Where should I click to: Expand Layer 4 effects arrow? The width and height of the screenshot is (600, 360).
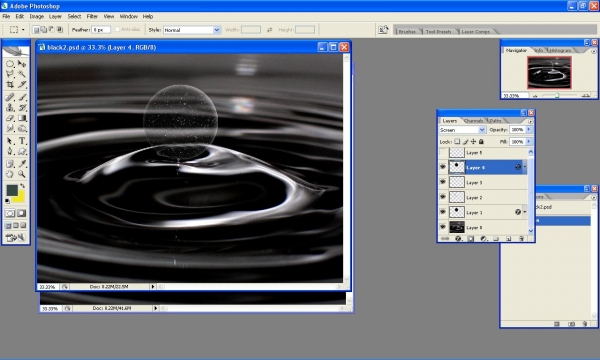[525, 167]
